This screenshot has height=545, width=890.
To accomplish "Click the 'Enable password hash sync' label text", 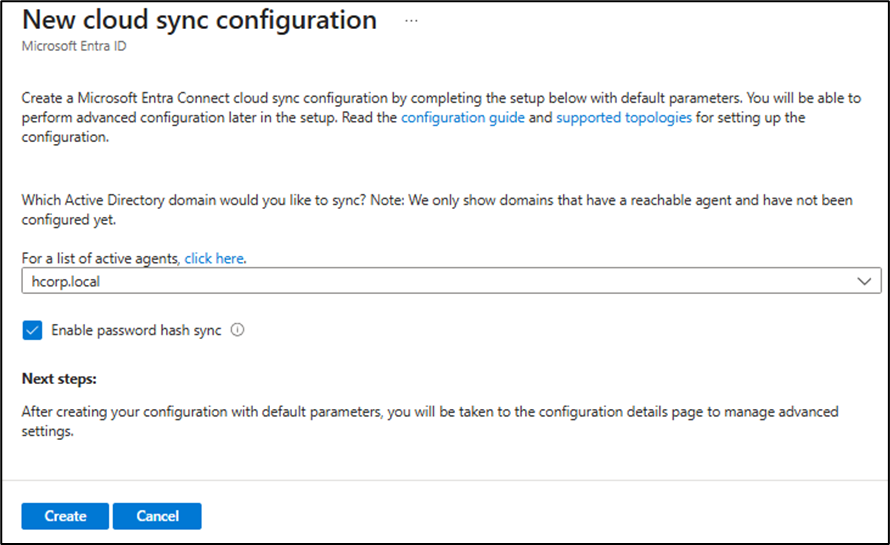I will (x=136, y=330).
